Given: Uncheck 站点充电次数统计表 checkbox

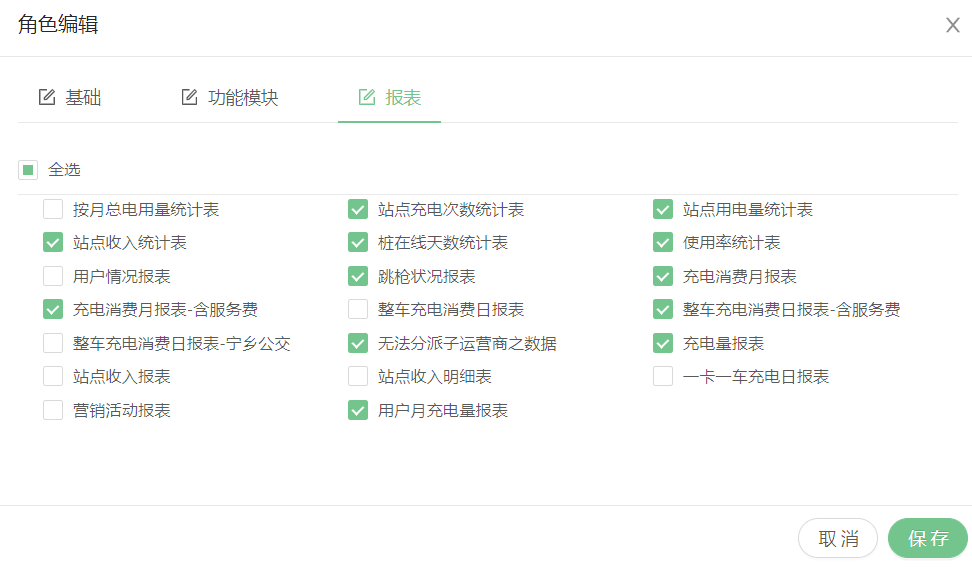Looking at the screenshot, I should point(358,210).
